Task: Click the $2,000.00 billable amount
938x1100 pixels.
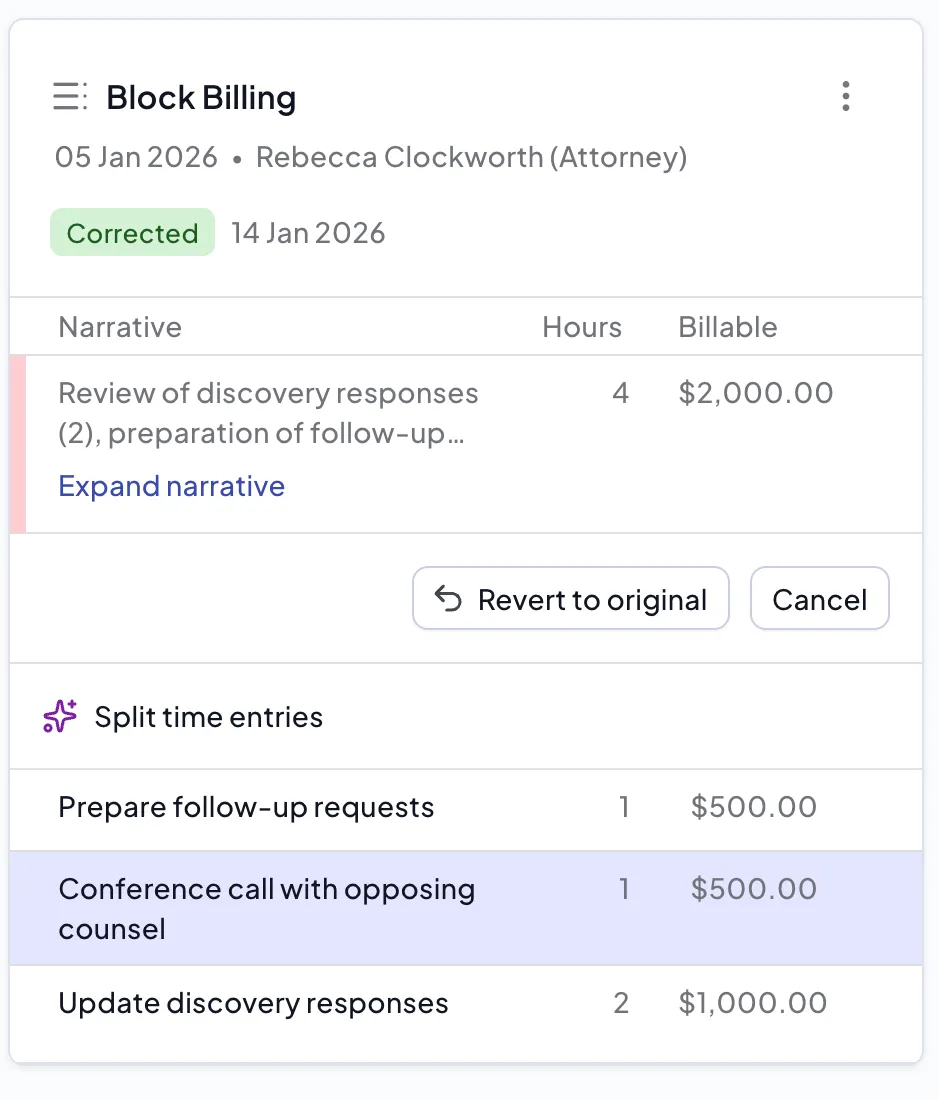Action: click(755, 393)
